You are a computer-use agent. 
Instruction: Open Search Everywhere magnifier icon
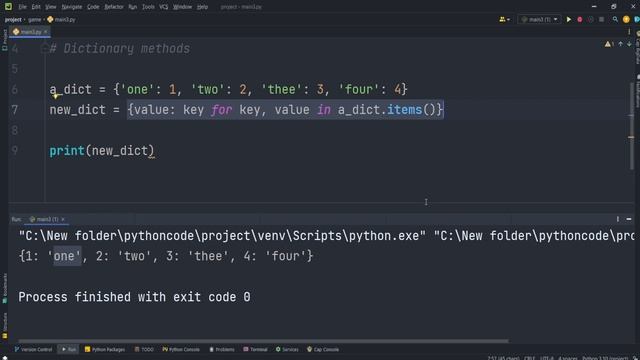[x=615, y=20]
